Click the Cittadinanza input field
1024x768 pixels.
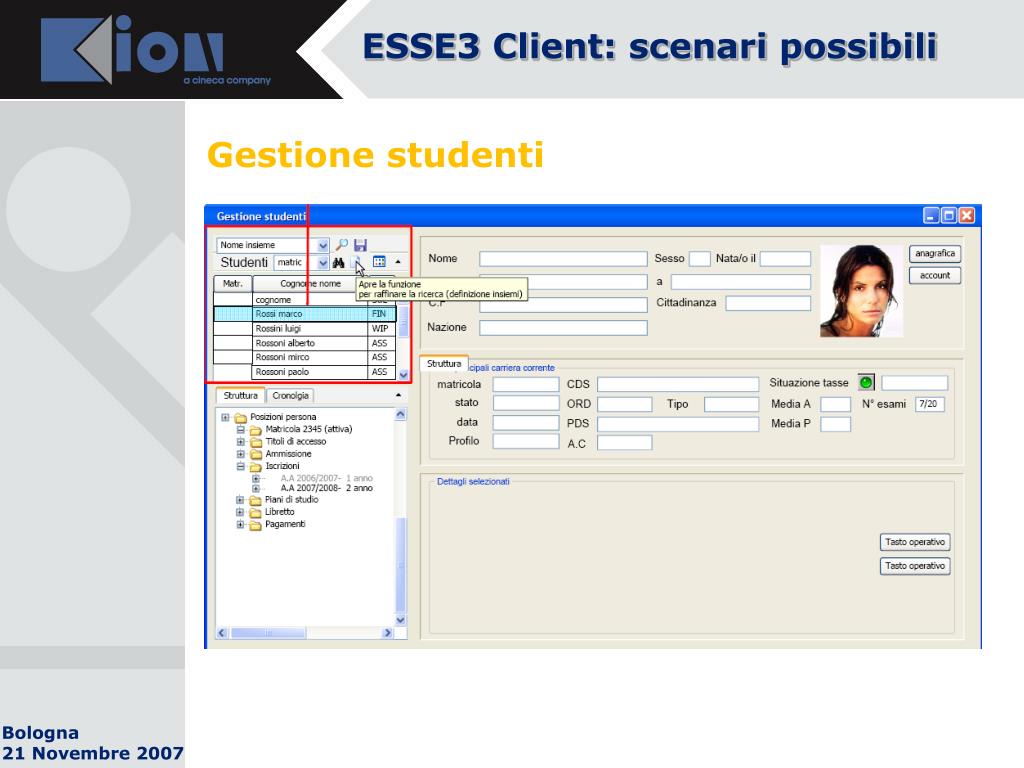pos(768,304)
